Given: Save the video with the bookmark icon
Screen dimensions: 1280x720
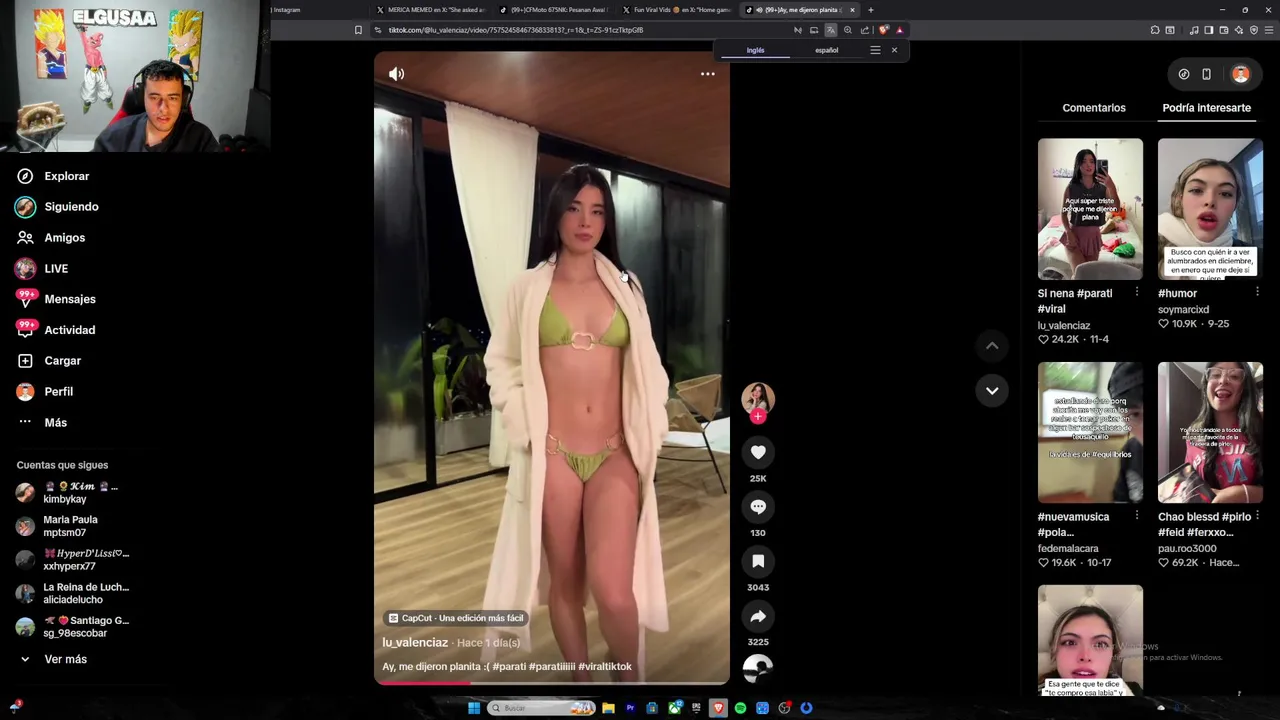Looking at the screenshot, I should tap(758, 561).
